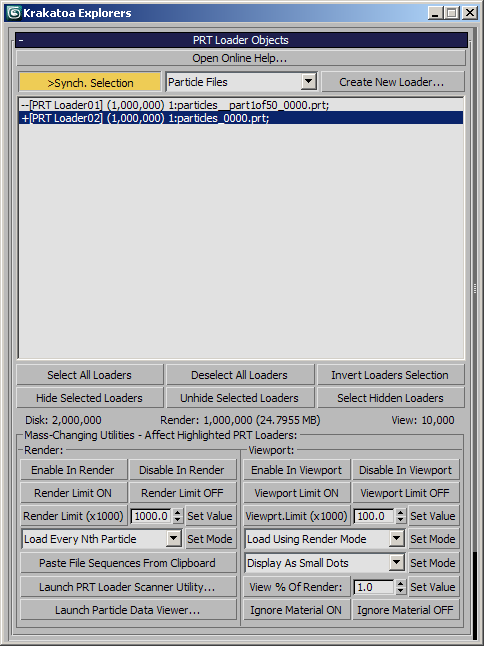The image size is (484, 646).
Task: Click Disable In Render
Action: pyautogui.click(x=182, y=470)
